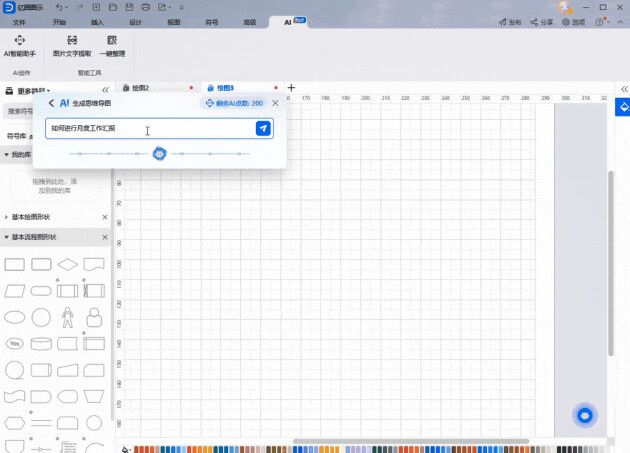This screenshot has height=453, width=630.
Task: Collapse the left symbol library panel
Action: pos(105,90)
